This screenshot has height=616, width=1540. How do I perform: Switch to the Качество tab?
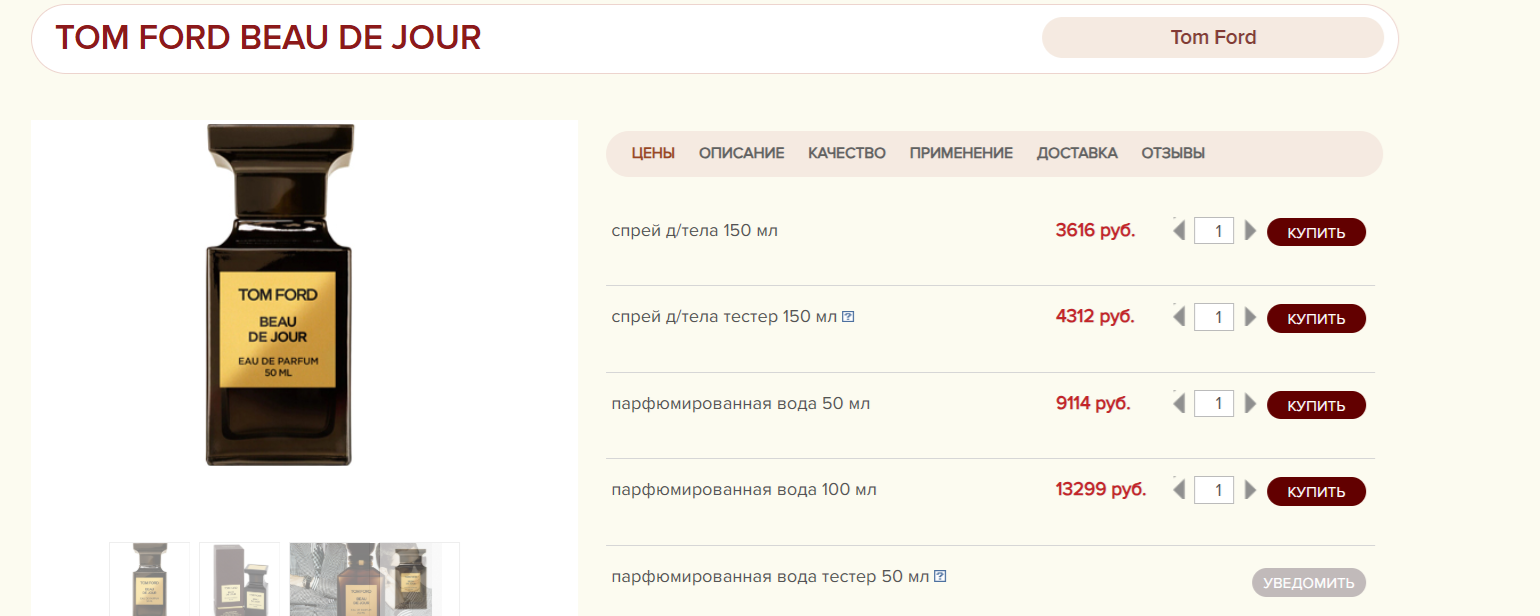846,153
